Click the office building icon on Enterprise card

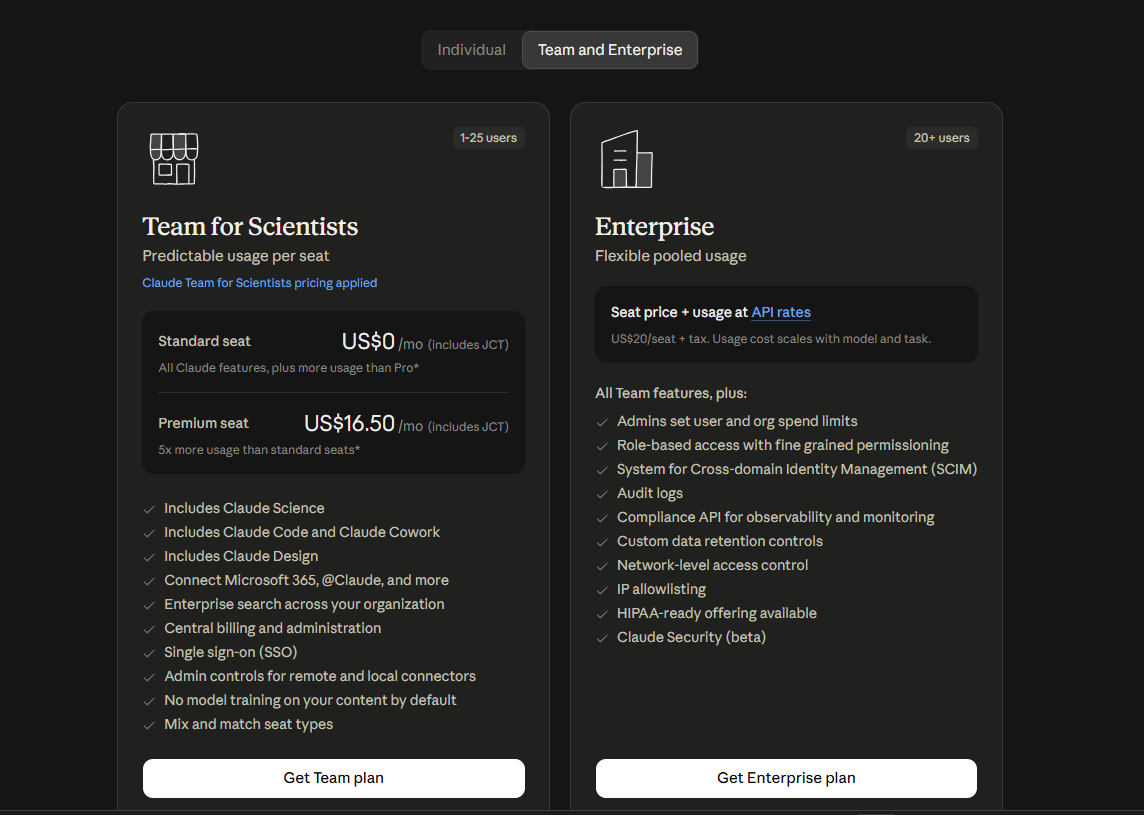pos(627,159)
